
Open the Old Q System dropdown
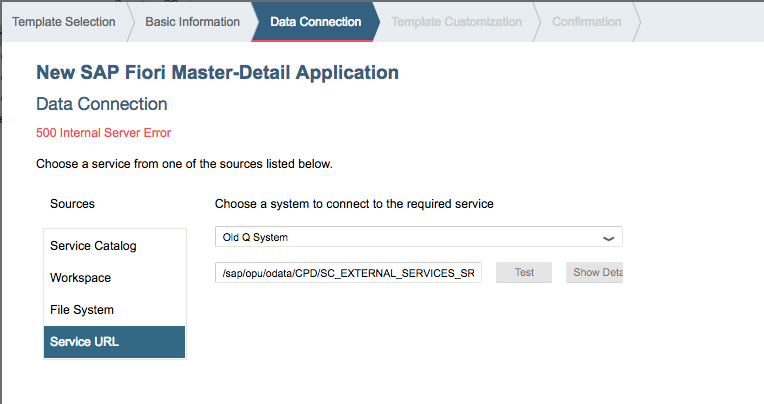tap(419, 237)
